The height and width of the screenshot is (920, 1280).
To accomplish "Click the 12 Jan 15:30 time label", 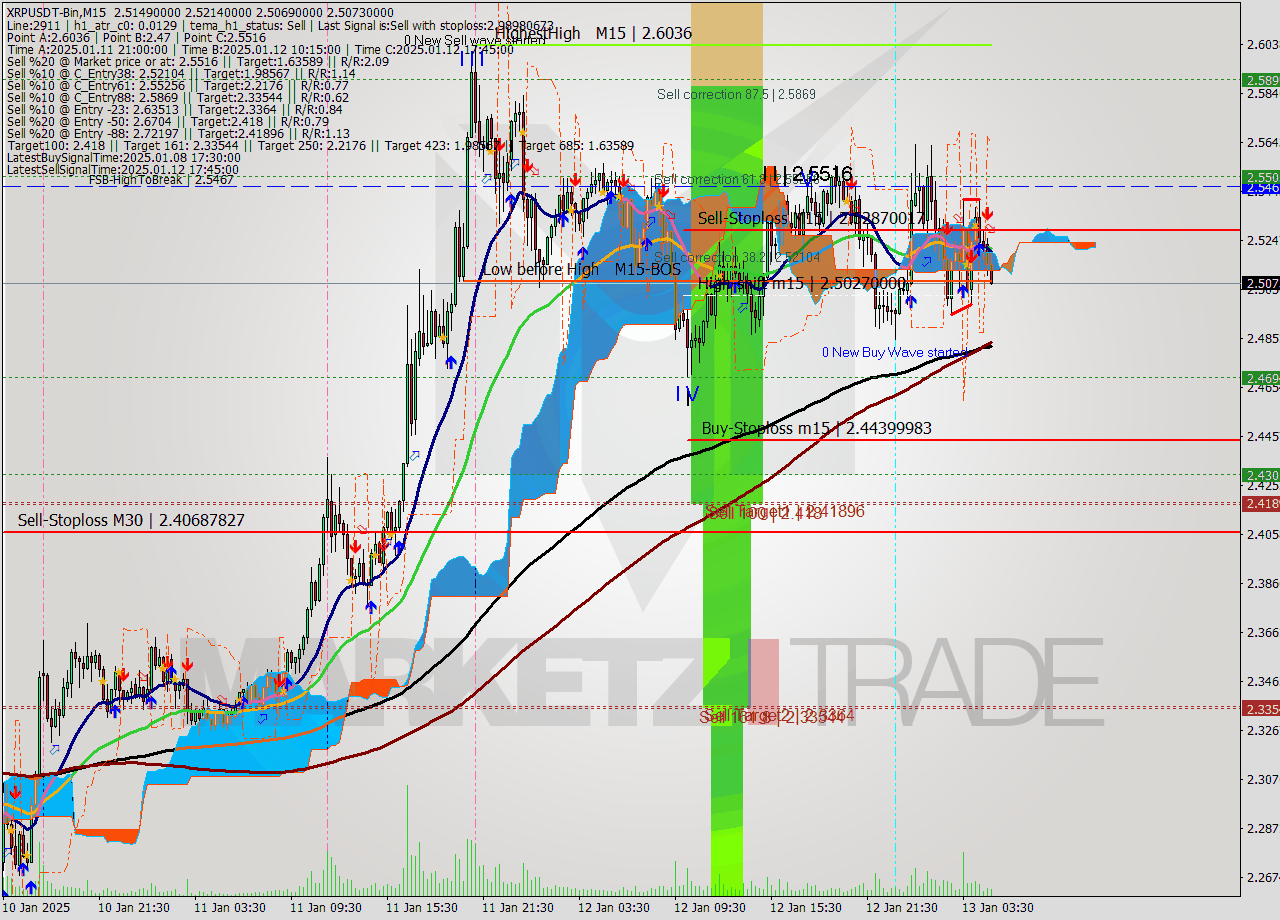I will click(x=806, y=908).
